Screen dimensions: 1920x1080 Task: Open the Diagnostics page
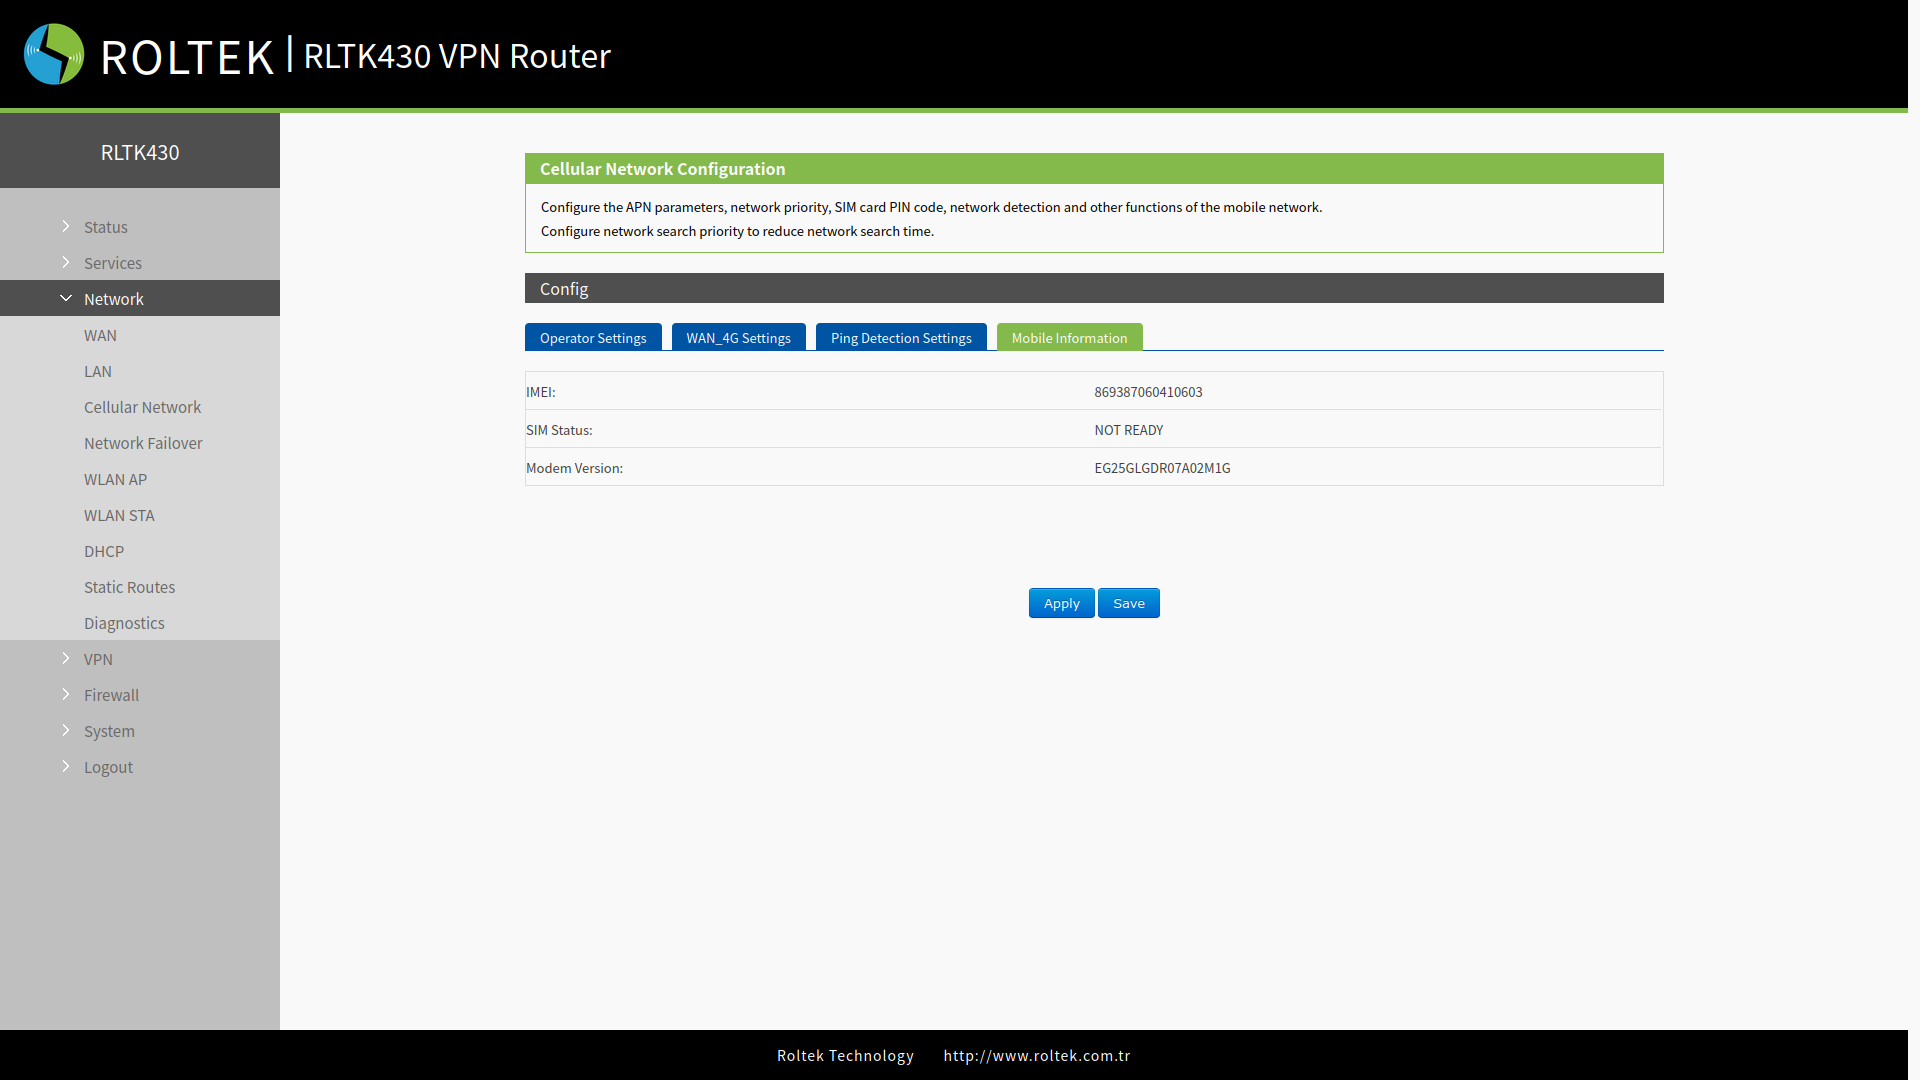coord(124,623)
